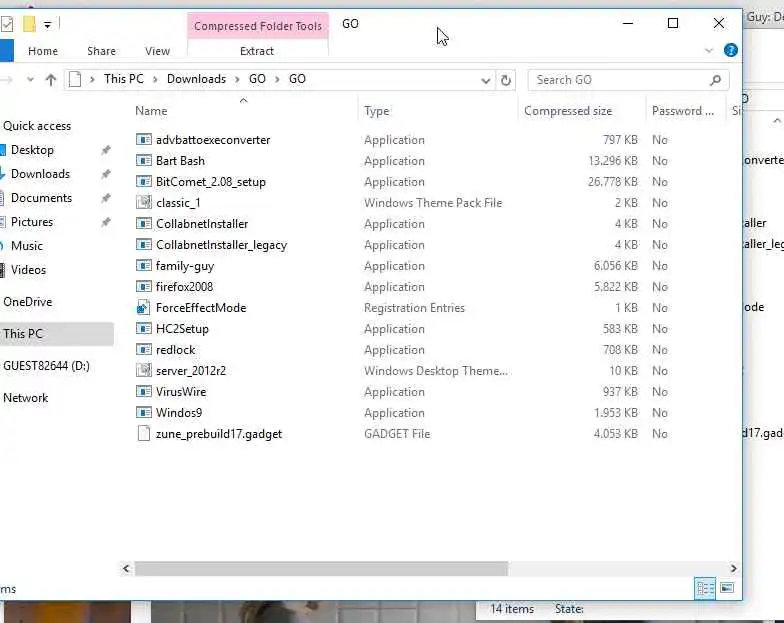784x623 pixels.
Task: Expand chevron after Downloads in path
Action: click(x=238, y=80)
